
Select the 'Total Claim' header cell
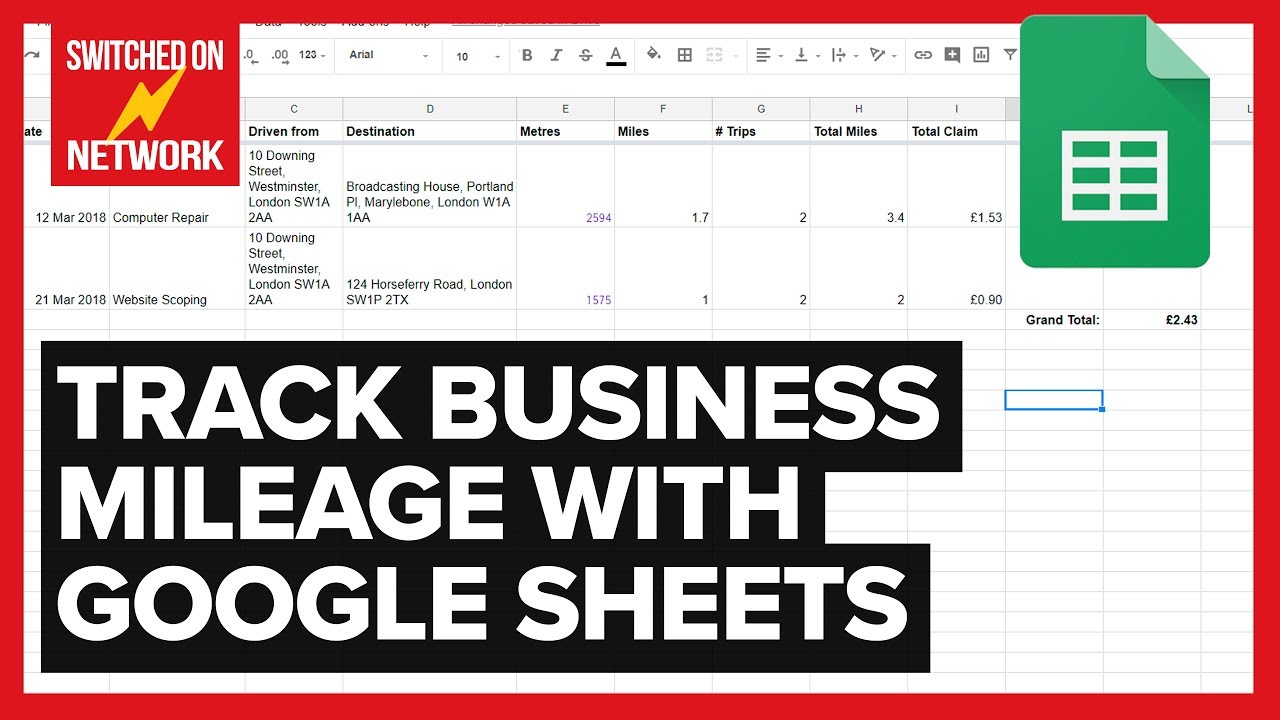[x=957, y=131]
